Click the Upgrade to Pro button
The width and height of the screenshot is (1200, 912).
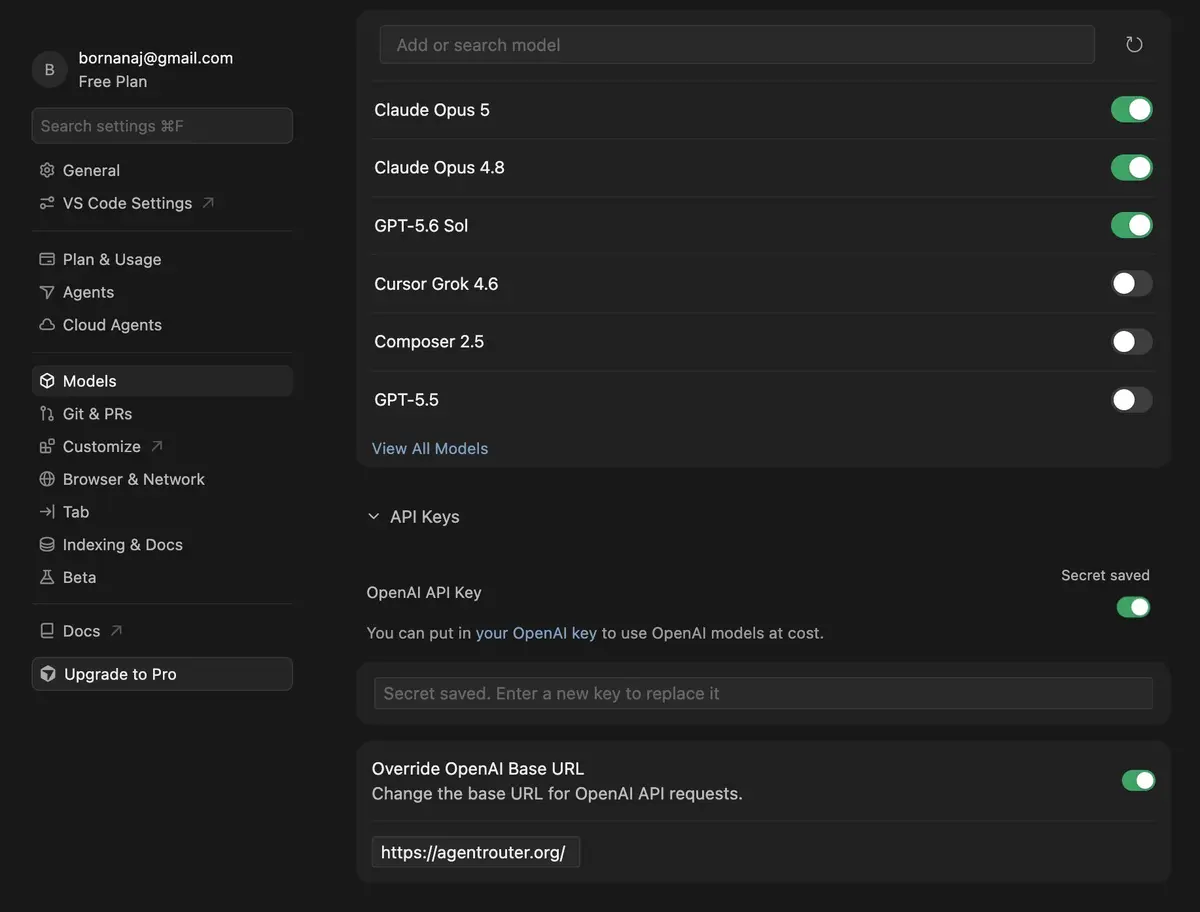162,674
